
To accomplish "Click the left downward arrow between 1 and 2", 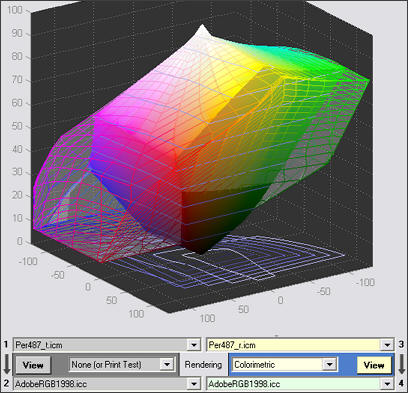I will click(7, 364).
